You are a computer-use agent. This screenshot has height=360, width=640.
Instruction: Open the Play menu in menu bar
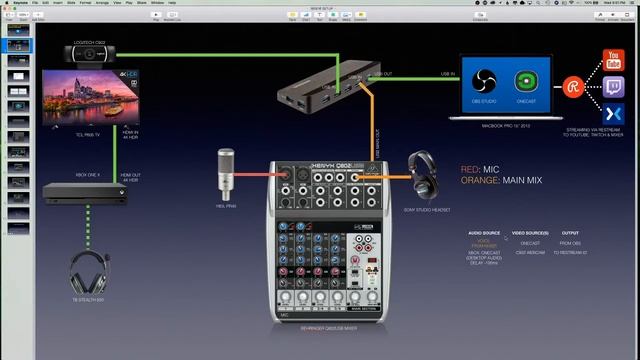(x=129, y=2)
